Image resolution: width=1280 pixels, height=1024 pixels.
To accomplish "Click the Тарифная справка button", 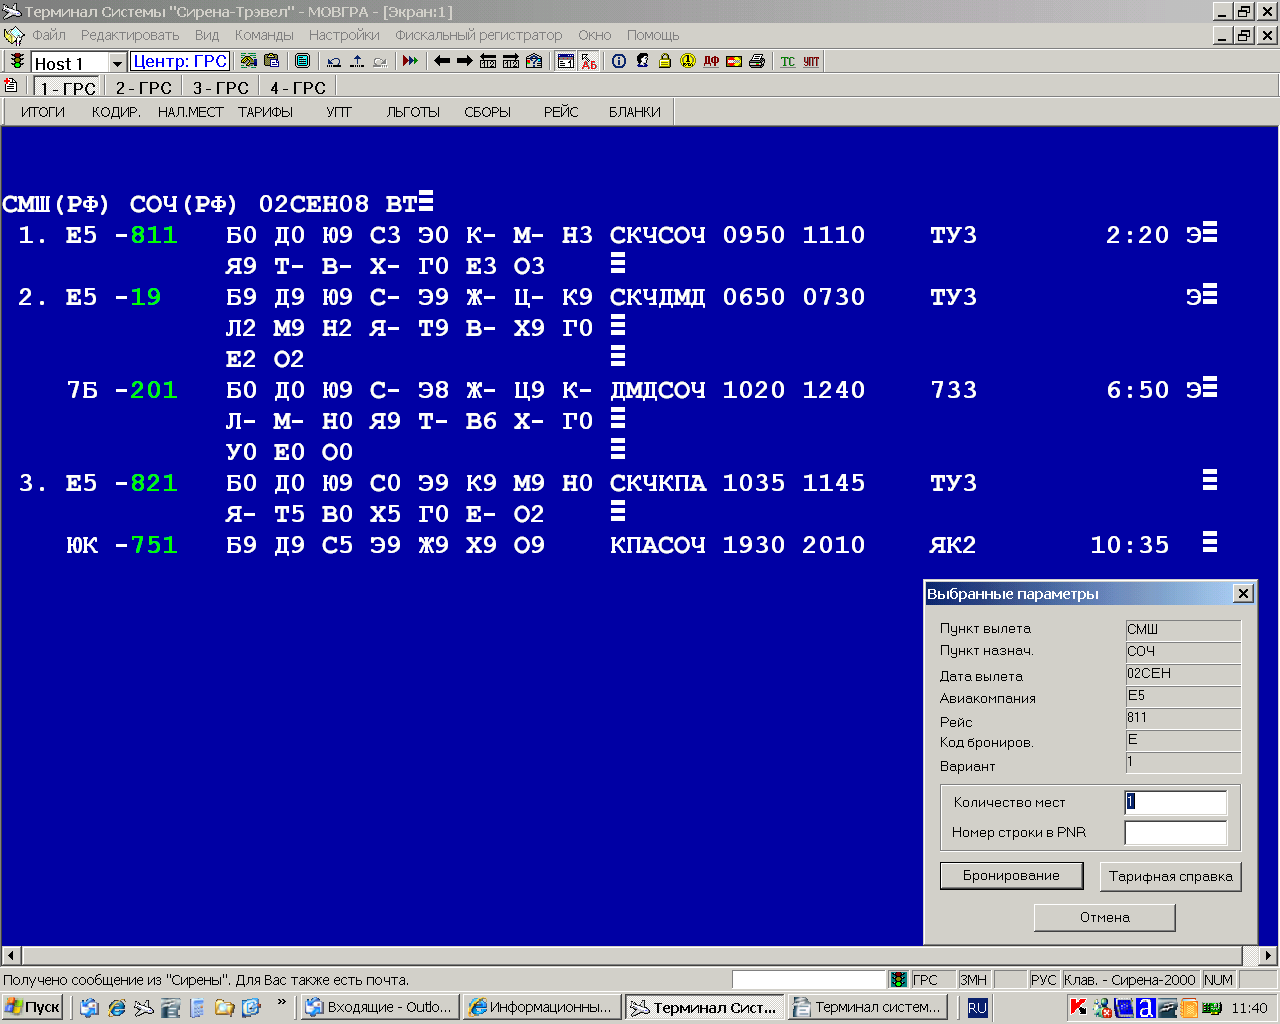I will click(x=1170, y=876).
